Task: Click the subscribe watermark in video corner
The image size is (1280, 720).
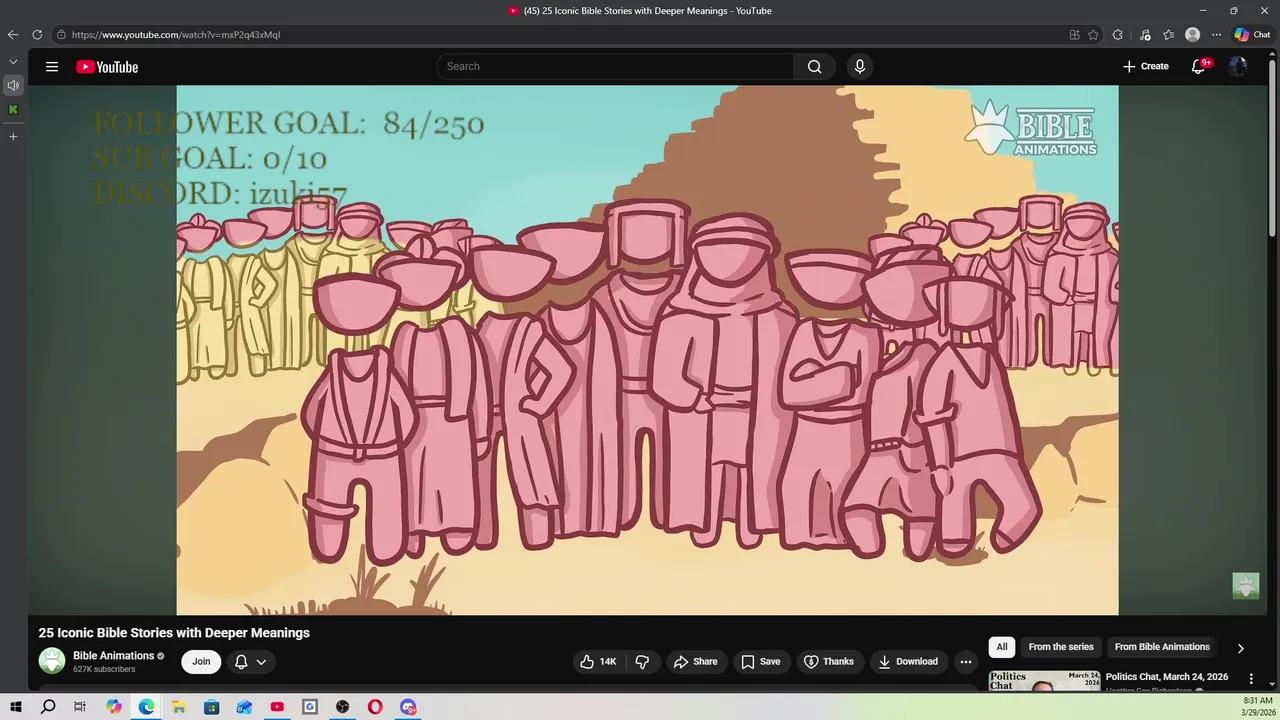Action: 1245,586
